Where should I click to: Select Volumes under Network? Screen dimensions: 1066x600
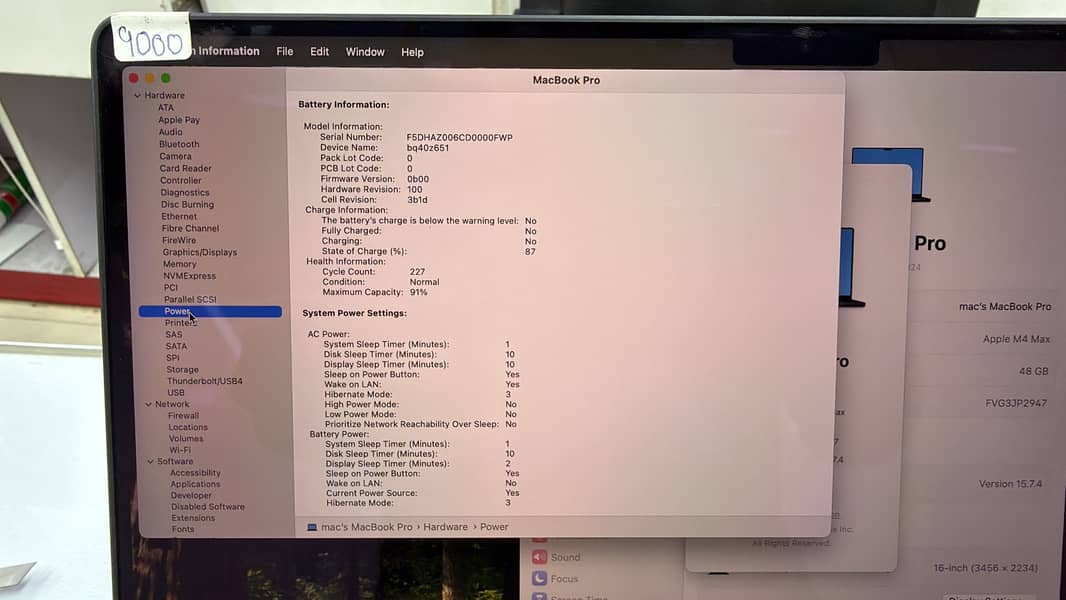(186, 439)
